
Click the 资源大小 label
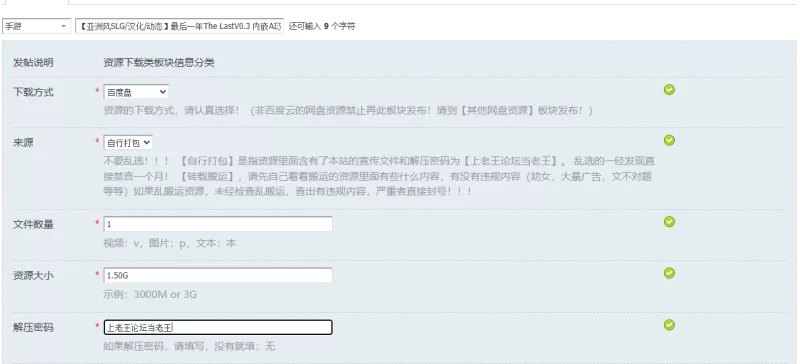point(33,276)
